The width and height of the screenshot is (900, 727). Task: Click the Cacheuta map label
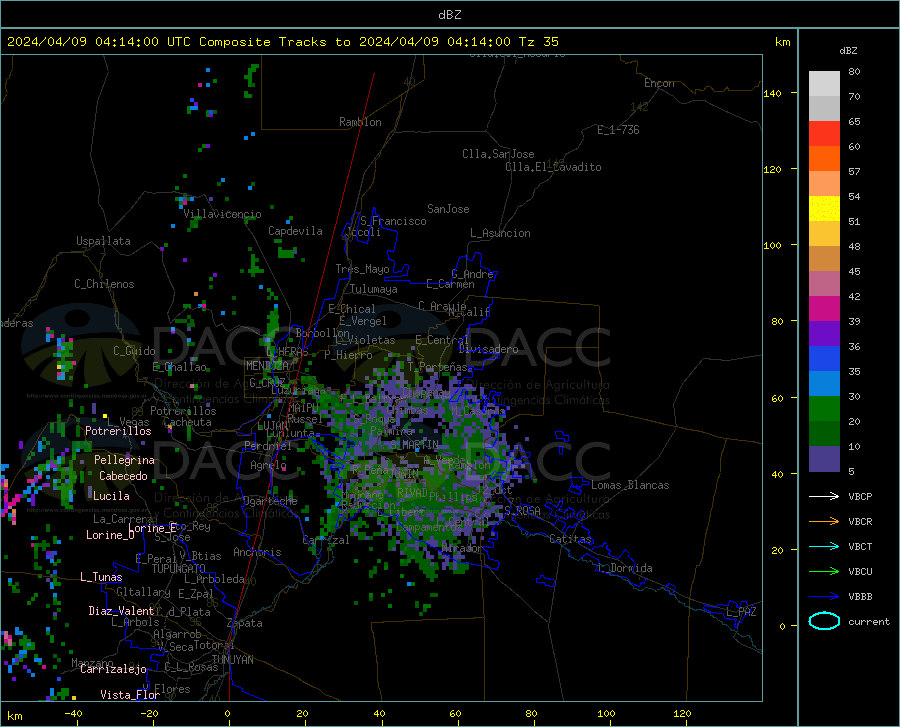[x=188, y=422]
